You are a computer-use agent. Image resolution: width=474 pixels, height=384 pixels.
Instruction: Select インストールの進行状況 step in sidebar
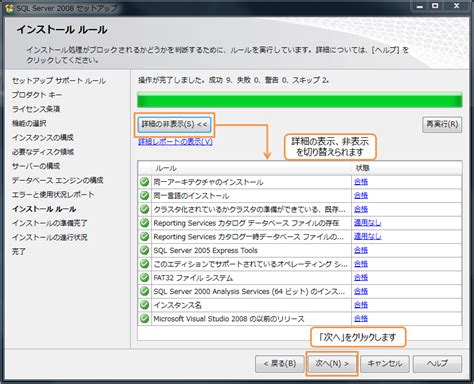(50, 237)
